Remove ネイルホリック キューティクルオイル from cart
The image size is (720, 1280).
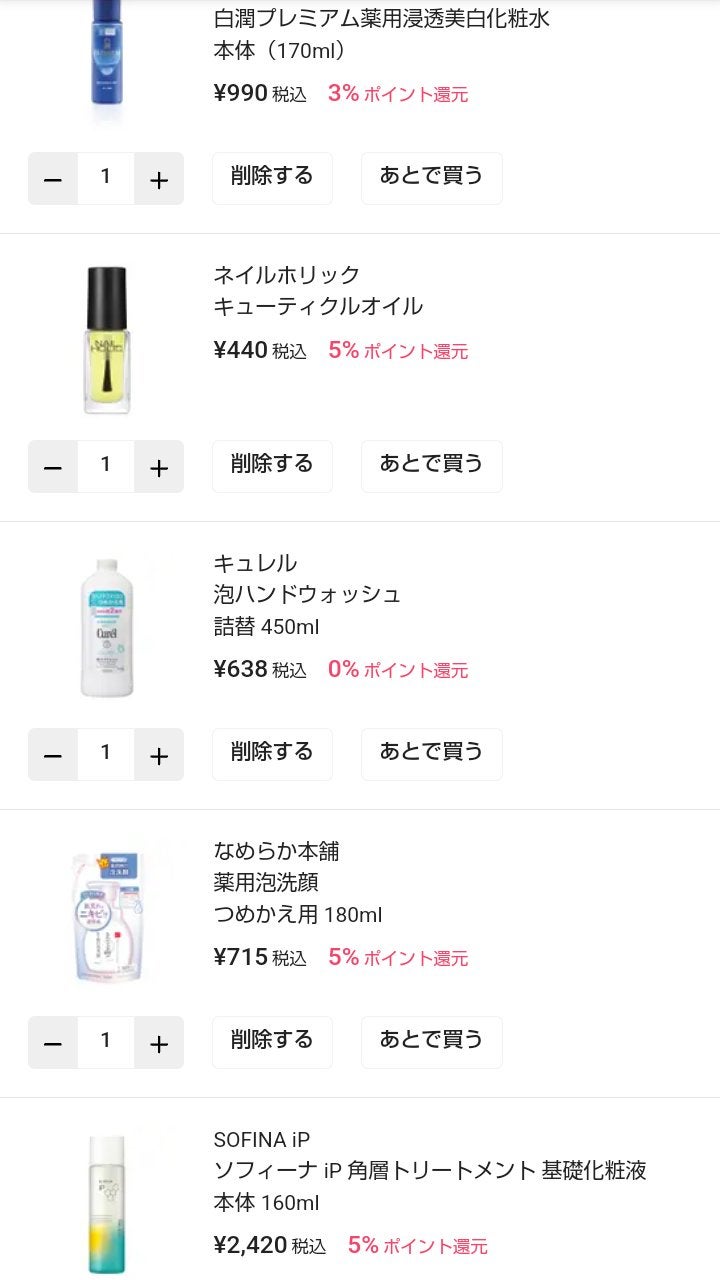[272, 466]
